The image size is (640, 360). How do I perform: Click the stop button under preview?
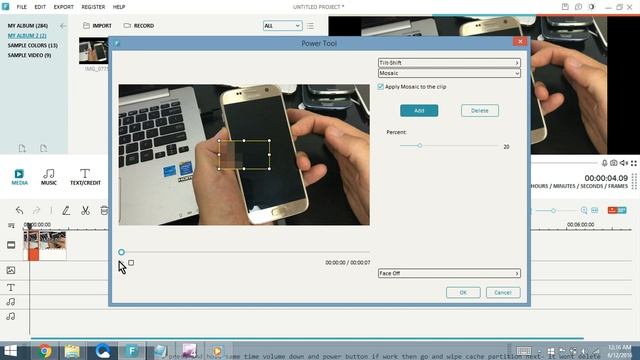pos(131,263)
